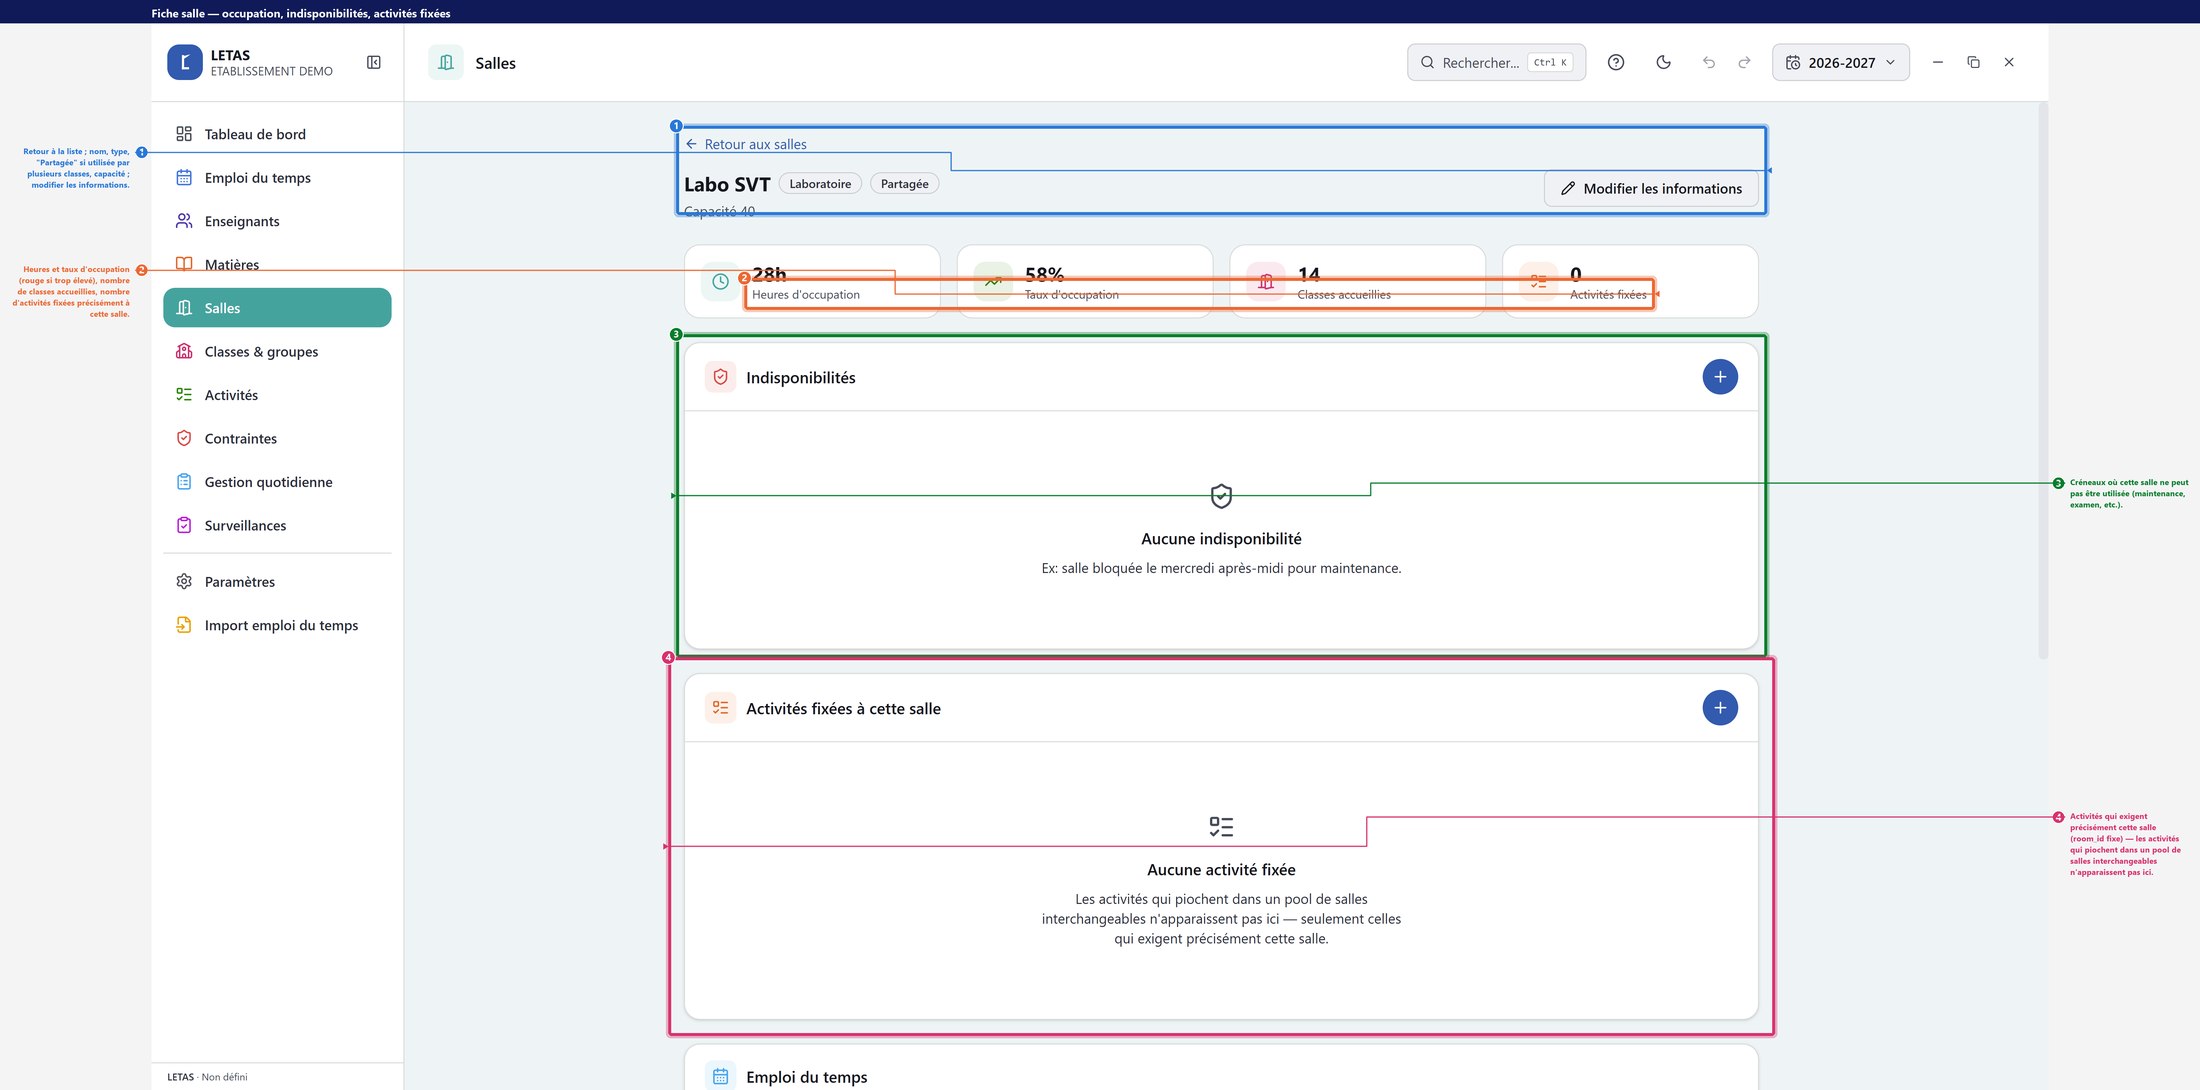Click the Aucune indisponibilité empty-state text
Image resolution: width=2200 pixels, height=1090 pixels.
click(x=1221, y=539)
